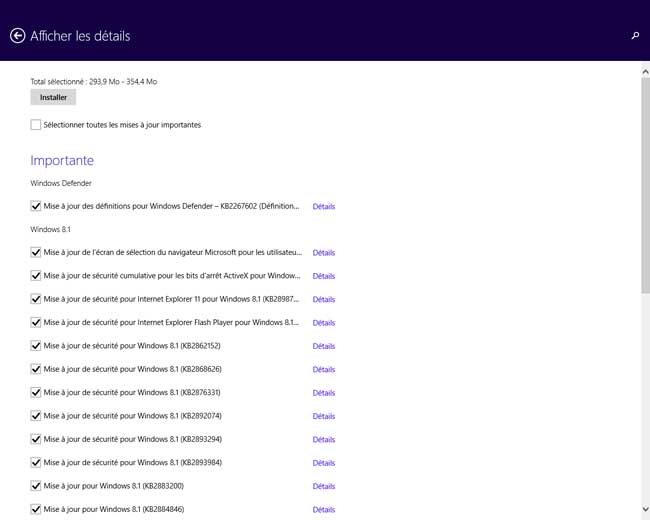The image size is (650, 520).
Task: Open search with the magnifier icon
Action: (635, 36)
